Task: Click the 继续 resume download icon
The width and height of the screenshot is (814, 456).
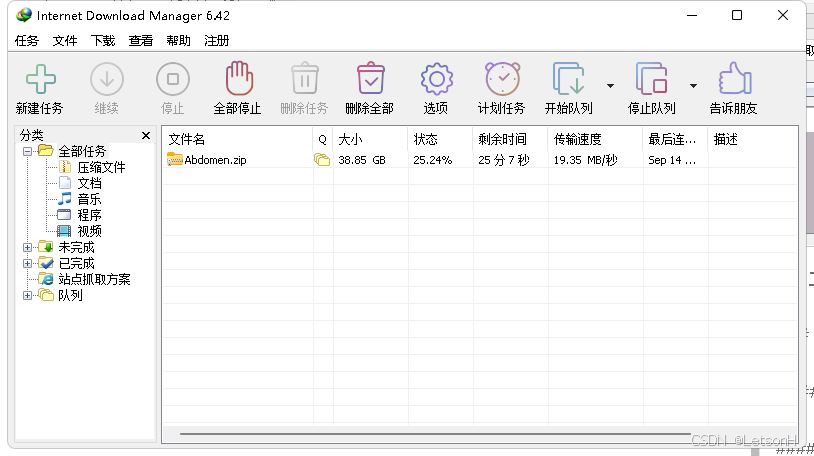Action: 106,79
